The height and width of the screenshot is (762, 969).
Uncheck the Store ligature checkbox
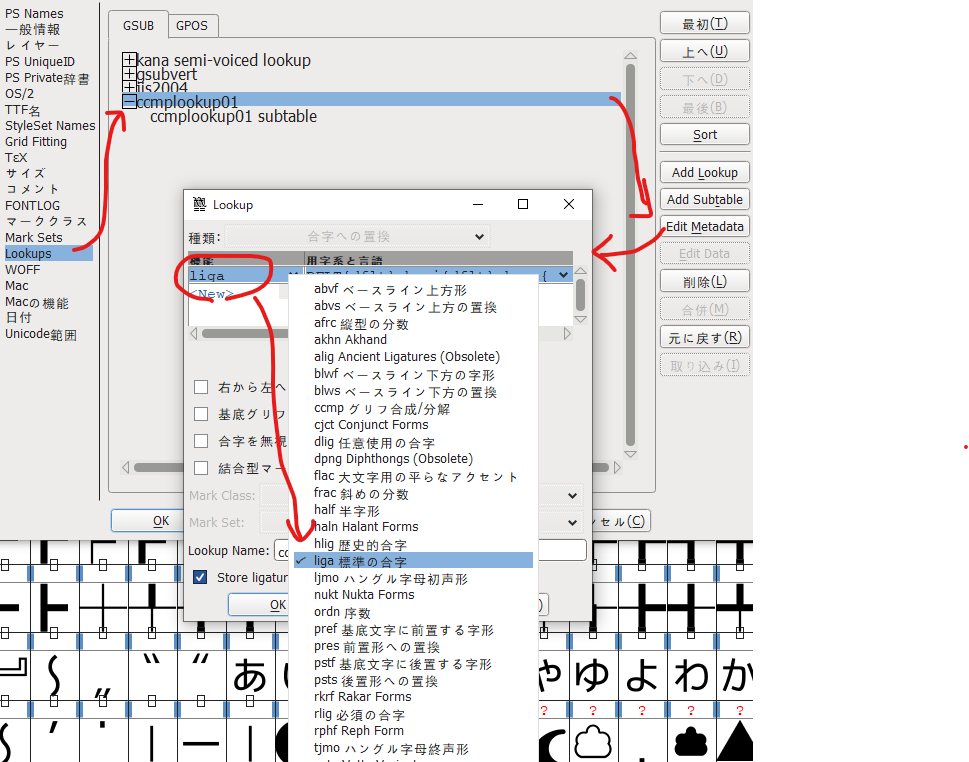tap(200, 577)
